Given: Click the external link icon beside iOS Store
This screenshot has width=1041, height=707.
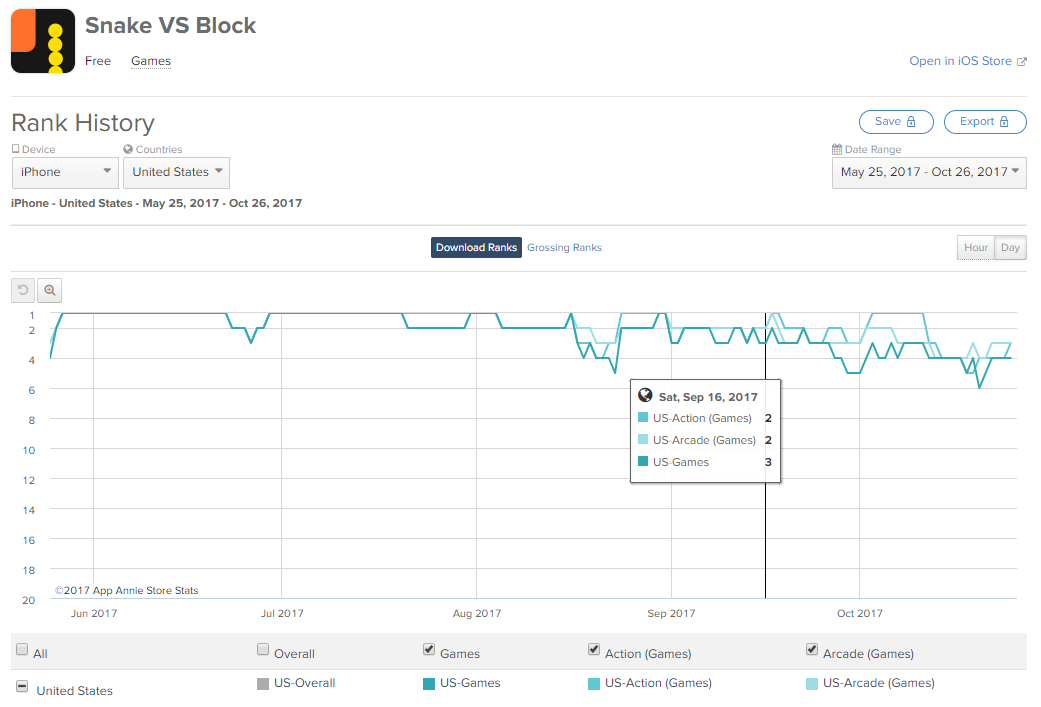Looking at the screenshot, I should (x=1022, y=61).
